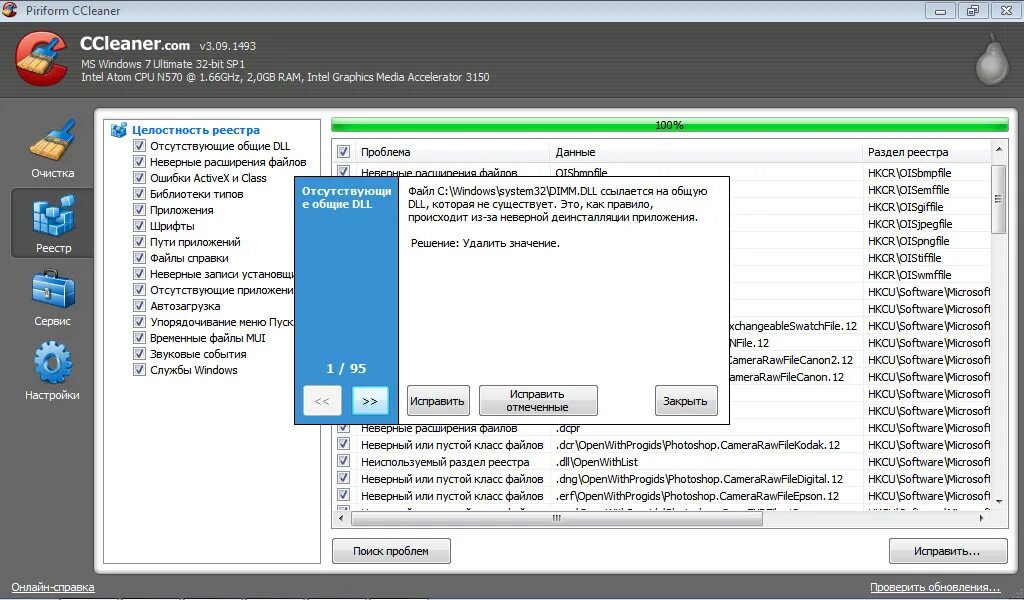
Task: Click the Поиск проблем button
Action: 391,551
